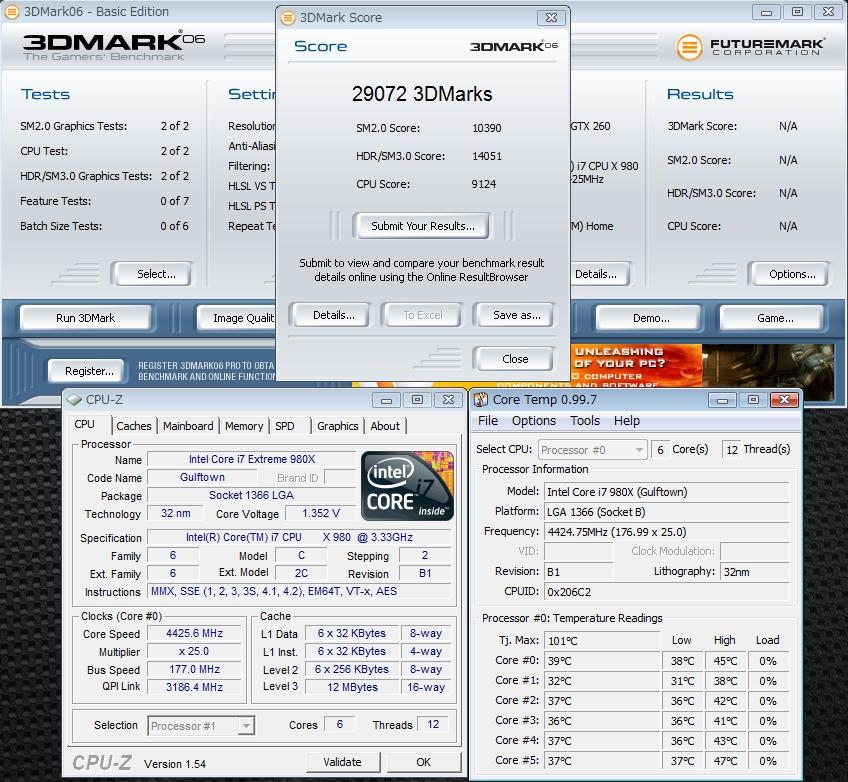Viewport: 848px width, 782px height.
Task: Click the Core #0 temperature 39°C
Action: (601, 661)
